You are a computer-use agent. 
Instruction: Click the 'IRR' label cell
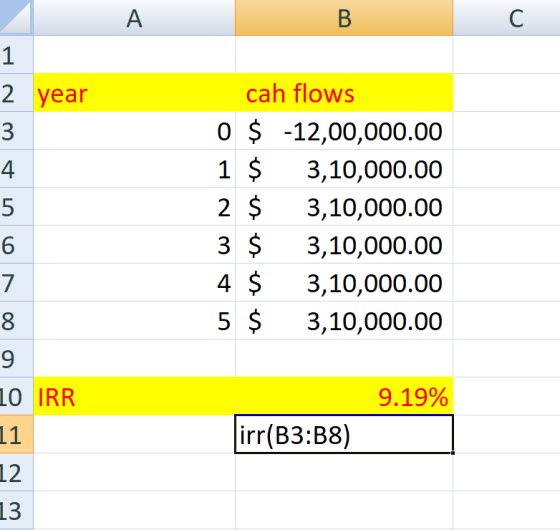tap(134, 396)
